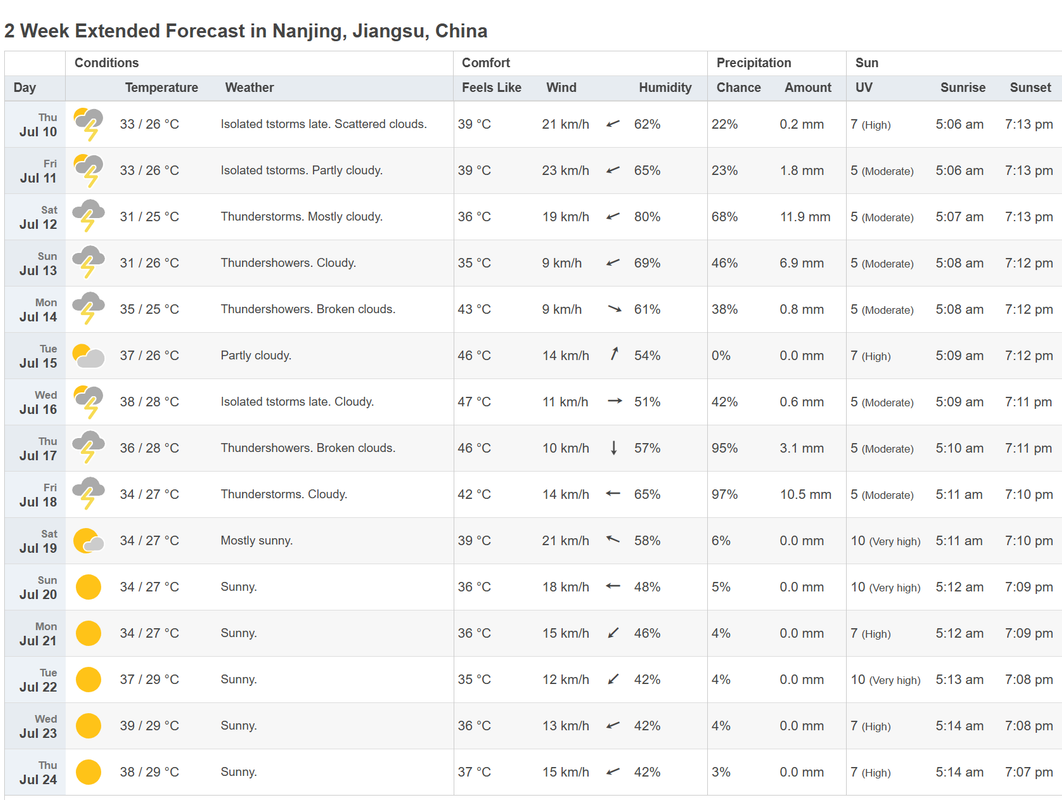This screenshot has height=800, width=1062.
Task: Select the Mon Jul 14 day cell
Action: click(x=38, y=310)
